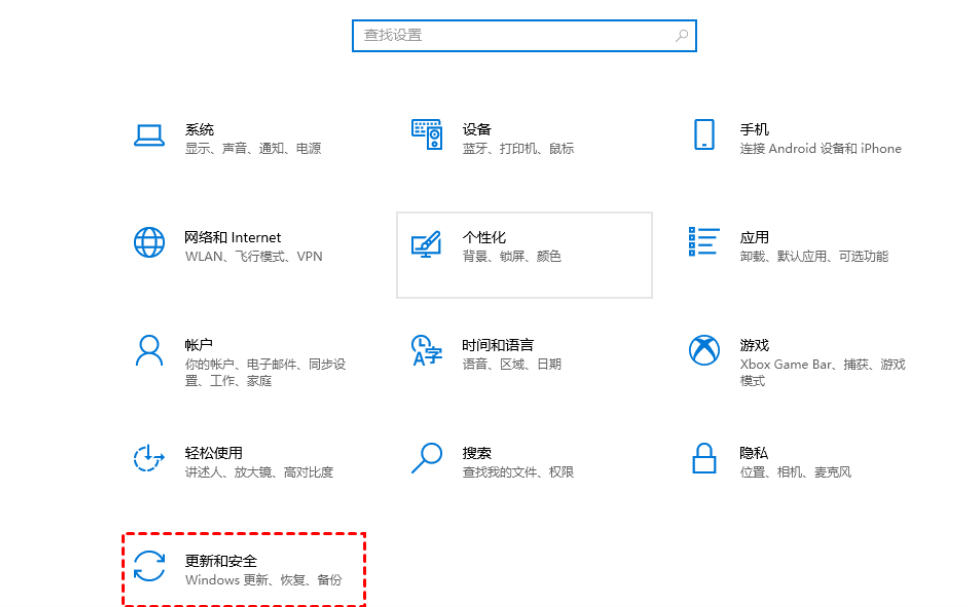The image size is (968, 607).
Task: Click the padlock icon for 隐私
Action: [x=704, y=458]
